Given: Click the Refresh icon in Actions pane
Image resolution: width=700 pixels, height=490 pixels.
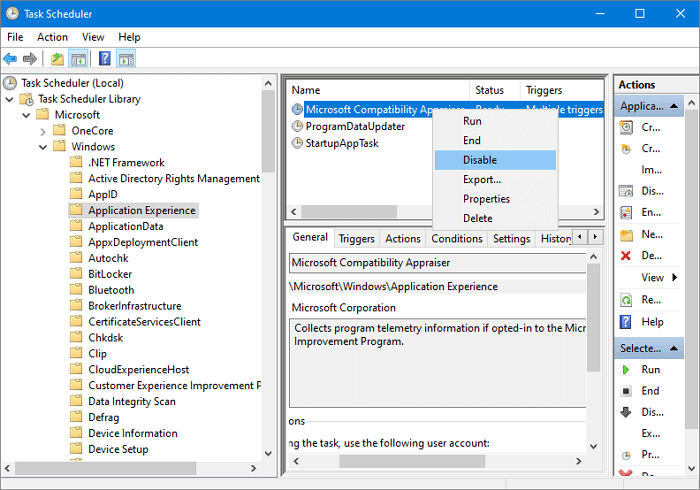Looking at the screenshot, I should (626, 299).
